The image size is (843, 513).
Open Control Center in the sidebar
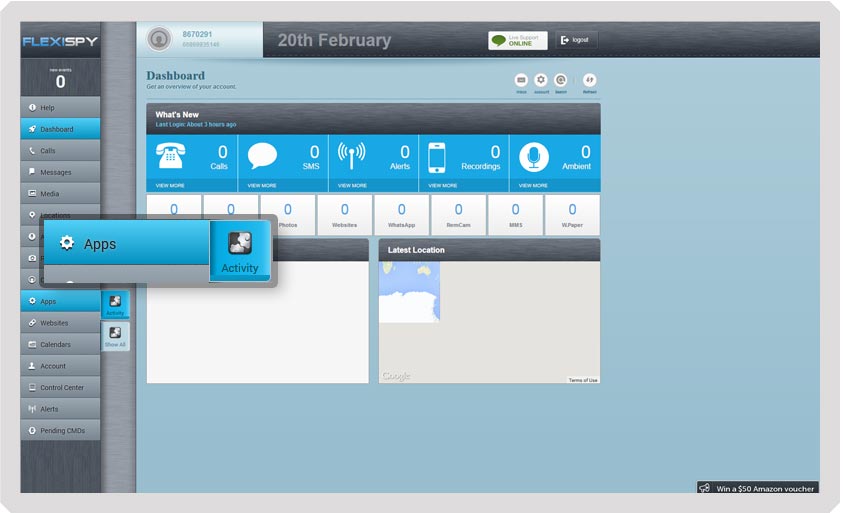pos(60,387)
